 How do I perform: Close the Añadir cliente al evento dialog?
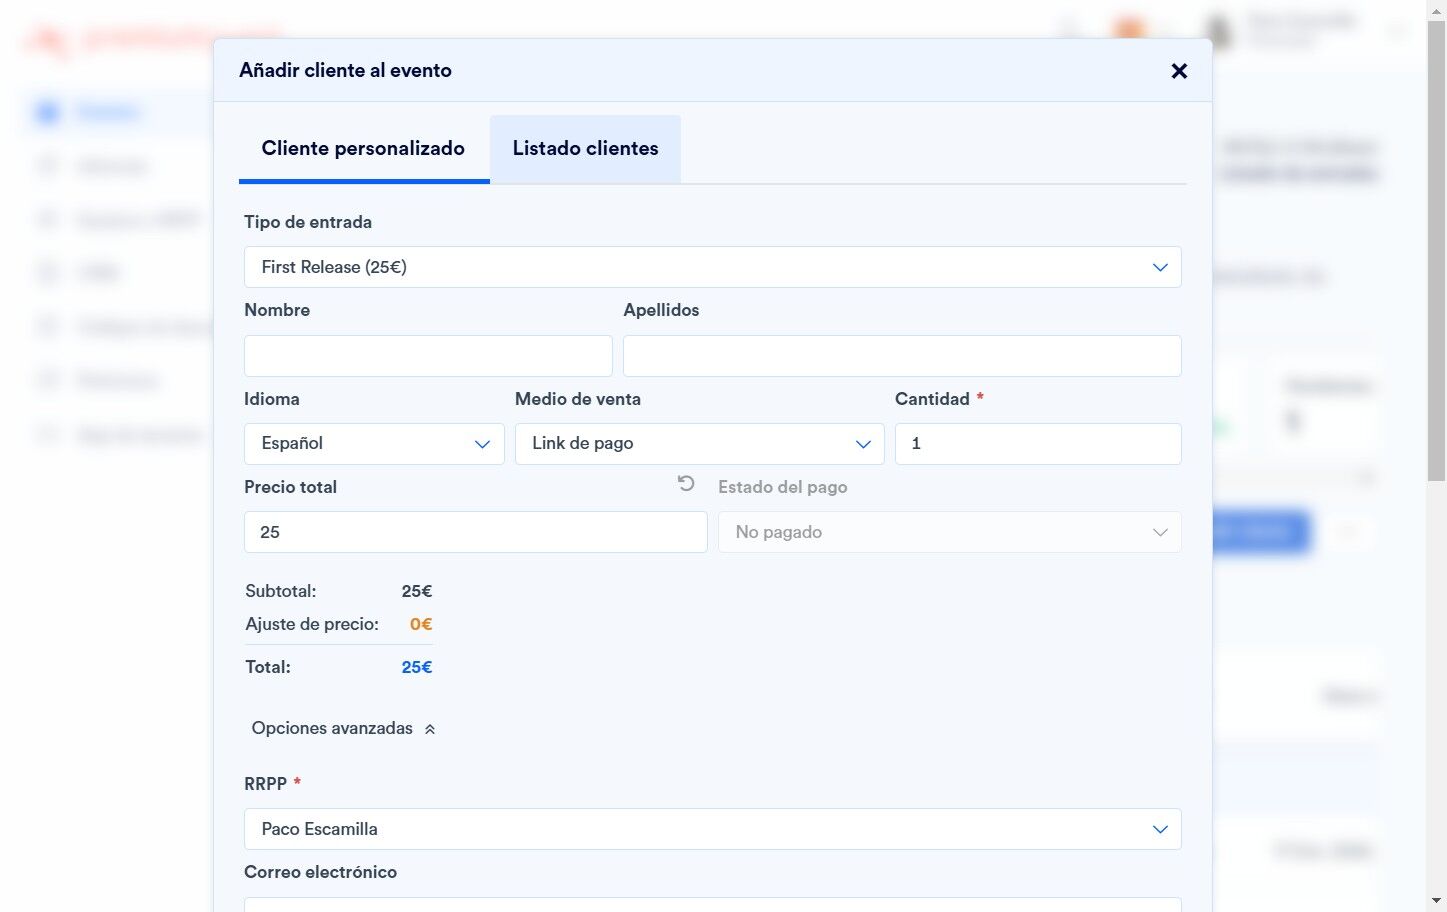[1179, 71]
